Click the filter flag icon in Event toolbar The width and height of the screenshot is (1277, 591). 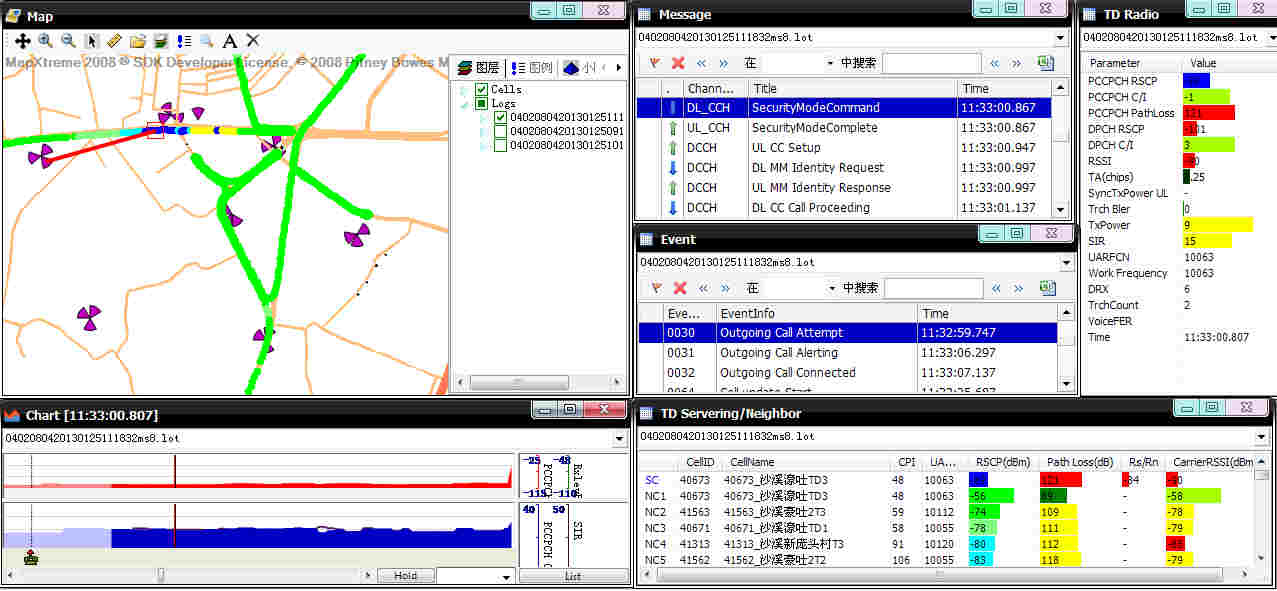tap(655, 288)
